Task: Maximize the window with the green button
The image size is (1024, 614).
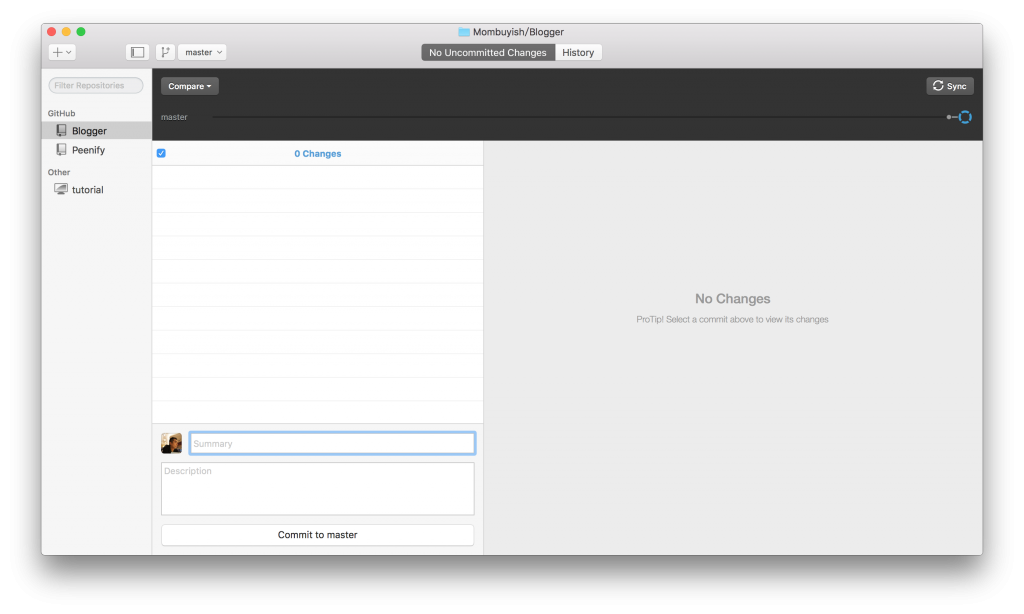Action: click(81, 31)
